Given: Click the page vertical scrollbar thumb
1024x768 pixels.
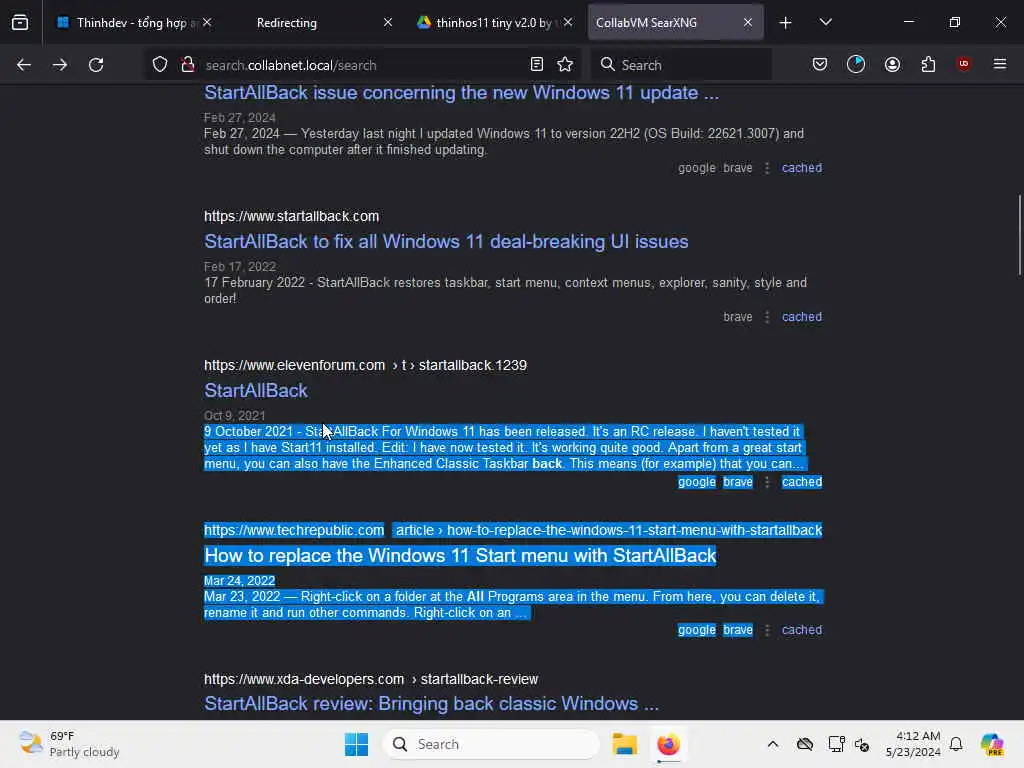Looking at the screenshot, I should click(x=1019, y=235).
